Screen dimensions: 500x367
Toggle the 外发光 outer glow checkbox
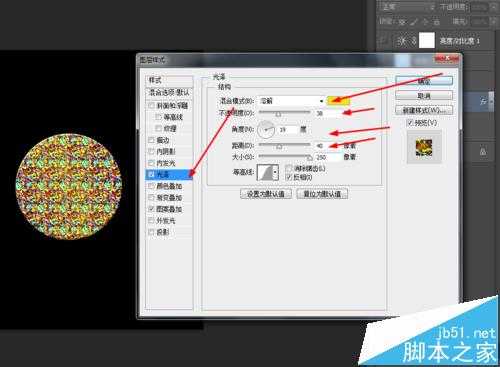pyautogui.click(x=151, y=221)
